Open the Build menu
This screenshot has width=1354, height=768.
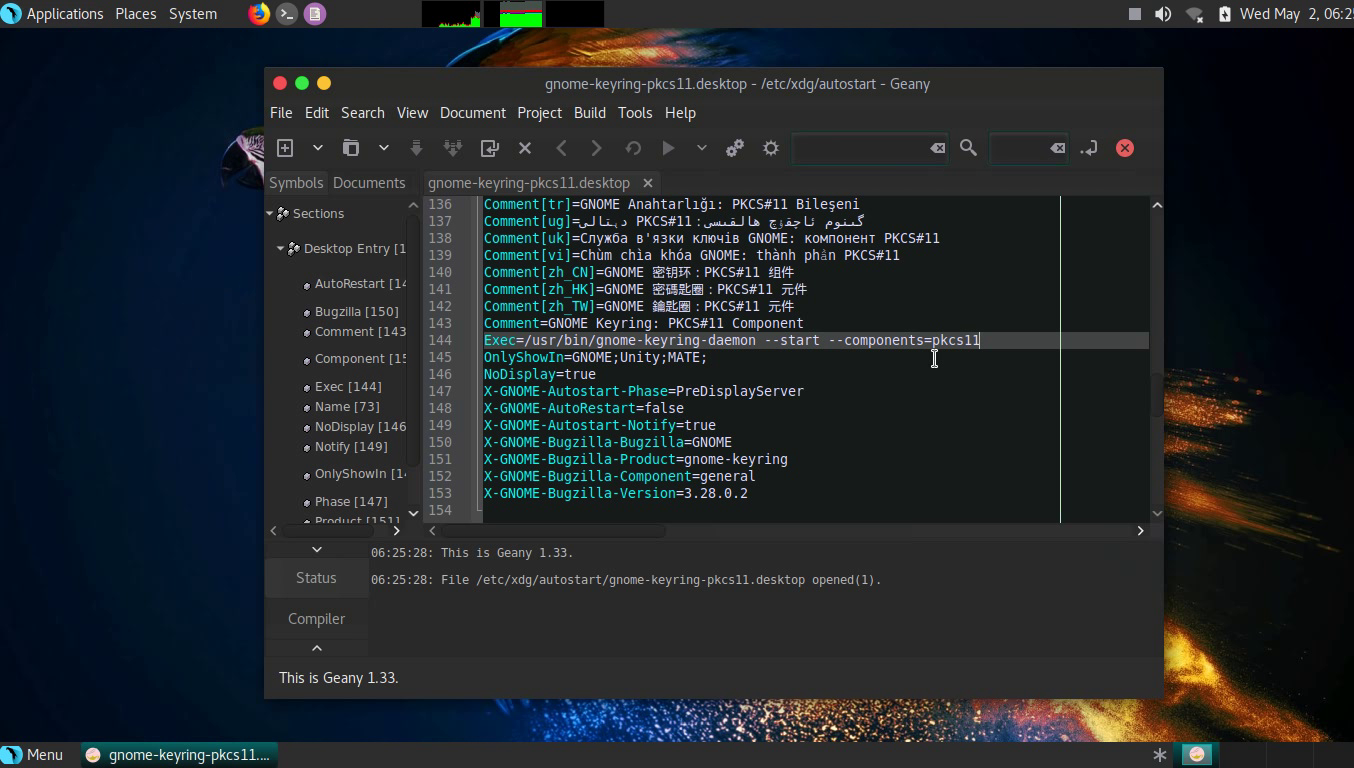[590, 113]
